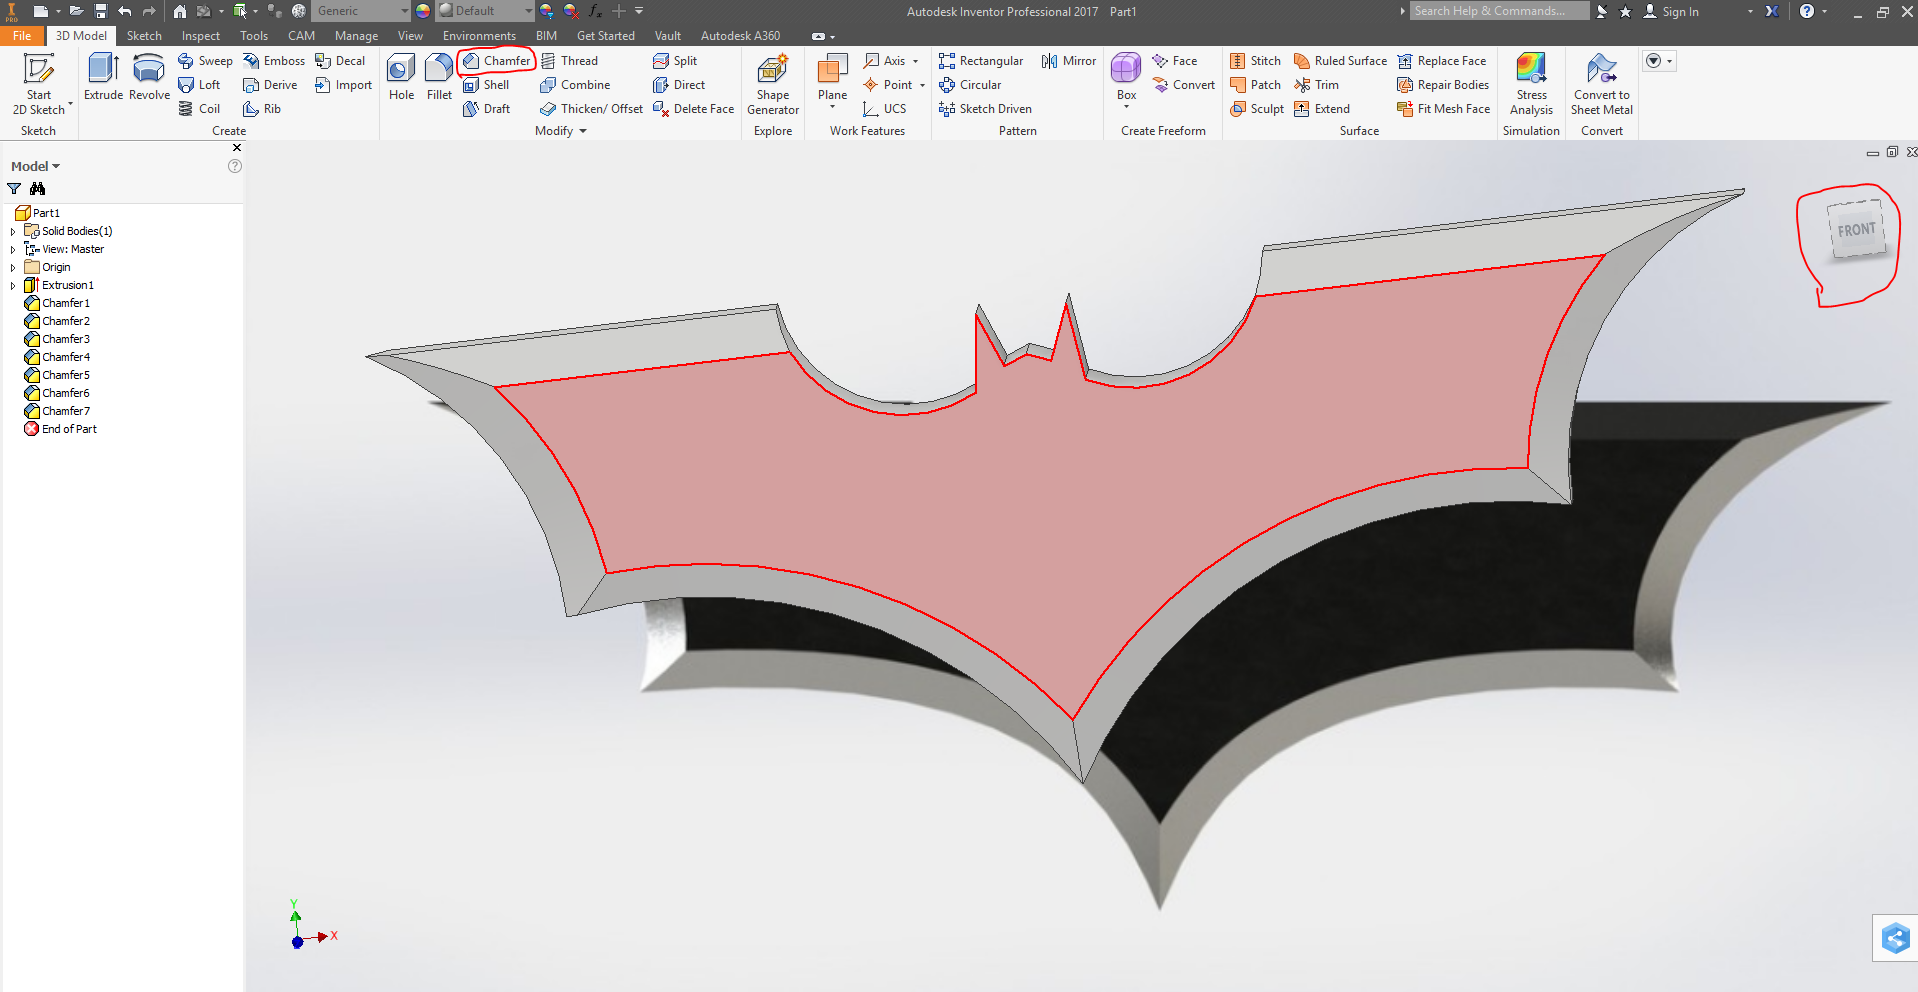Switch to the Environments tab
This screenshot has height=992, width=1918.
pyautogui.click(x=479, y=36)
